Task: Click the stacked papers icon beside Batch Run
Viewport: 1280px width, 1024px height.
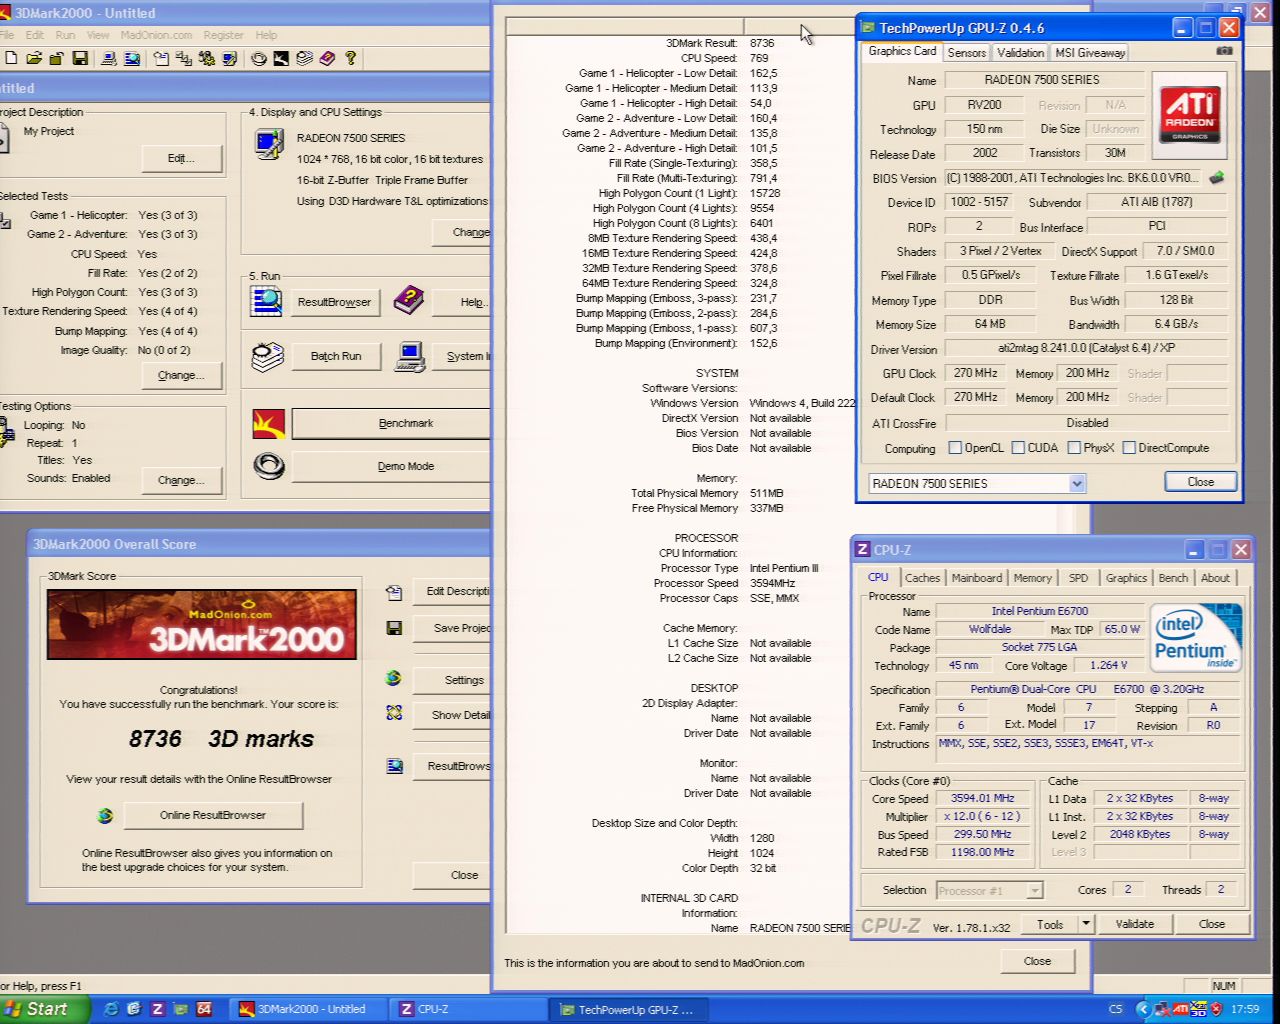Action: tap(267, 356)
